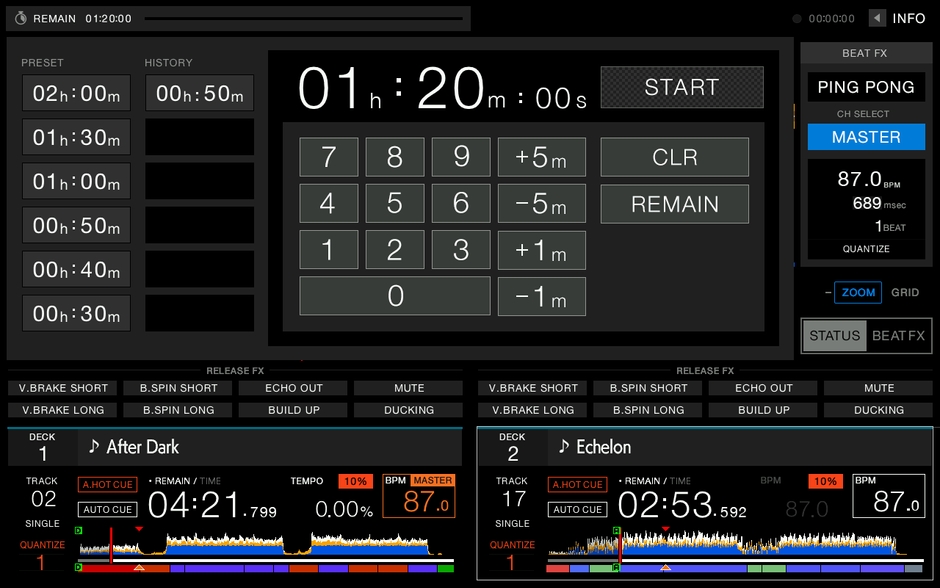940x588 pixels.
Task: Tap the 10% tempo range badge on Deck 2
Action: (x=824, y=481)
